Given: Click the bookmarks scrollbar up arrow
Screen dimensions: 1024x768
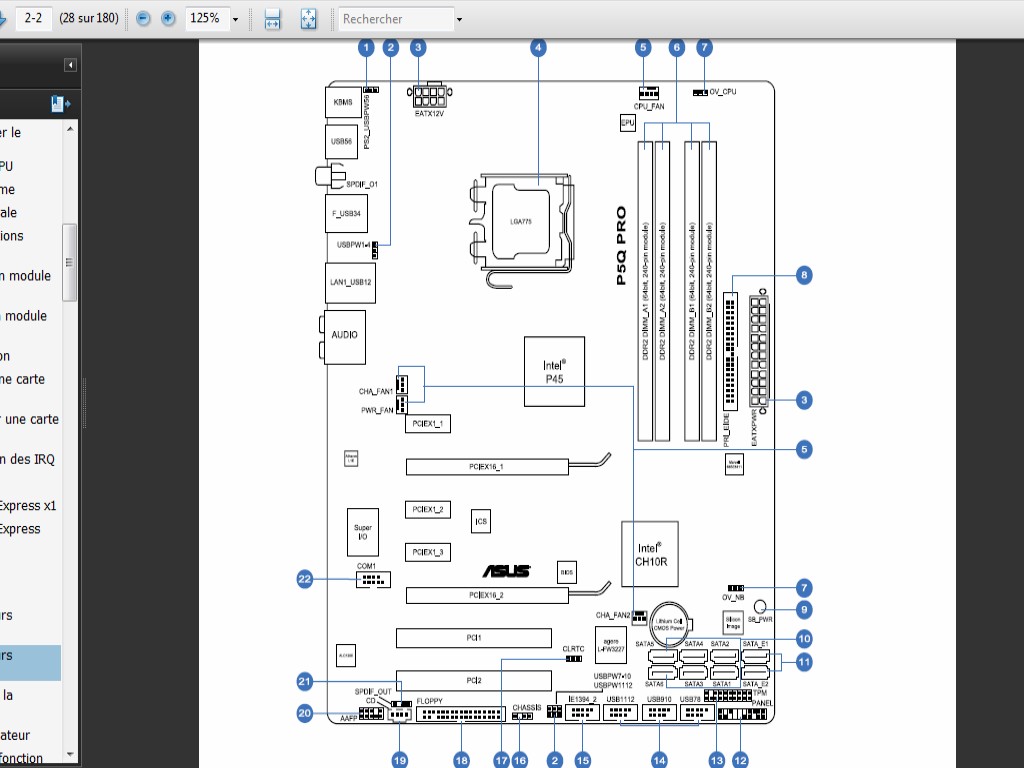Looking at the screenshot, I should click(x=70, y=129).
